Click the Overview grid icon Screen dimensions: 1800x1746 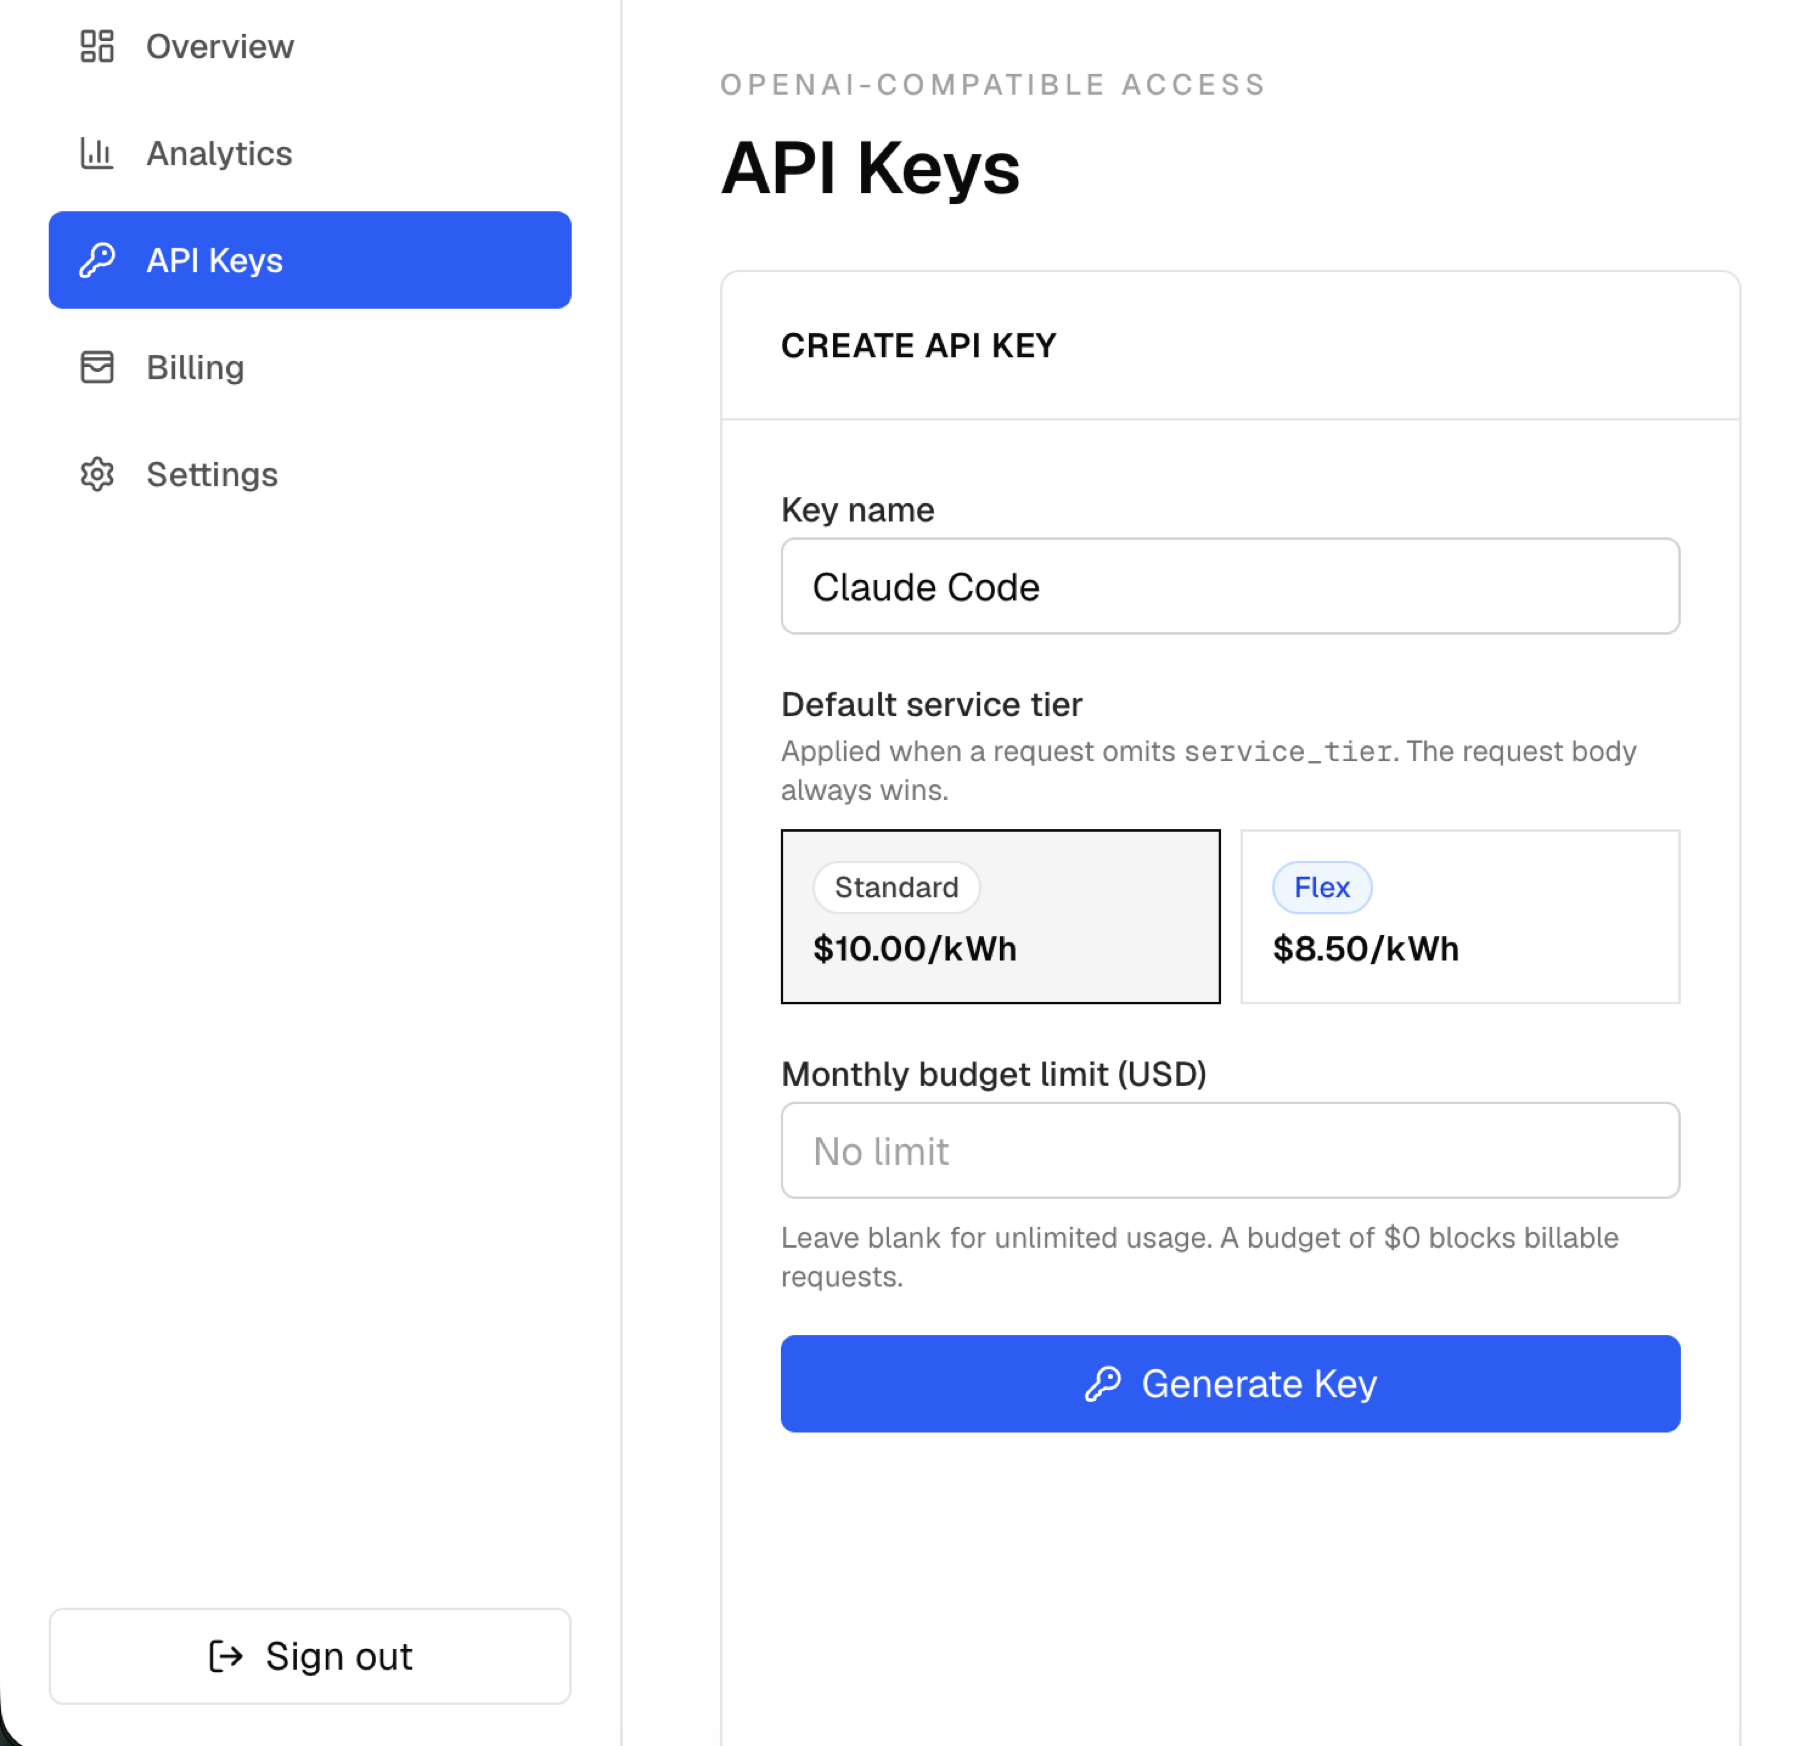[x=97, y=46]
